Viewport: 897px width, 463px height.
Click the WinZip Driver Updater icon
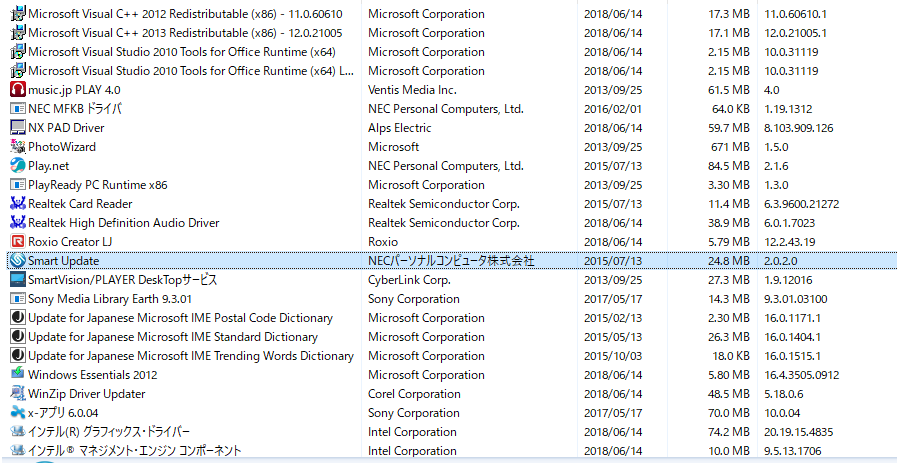tap(18, 394)
